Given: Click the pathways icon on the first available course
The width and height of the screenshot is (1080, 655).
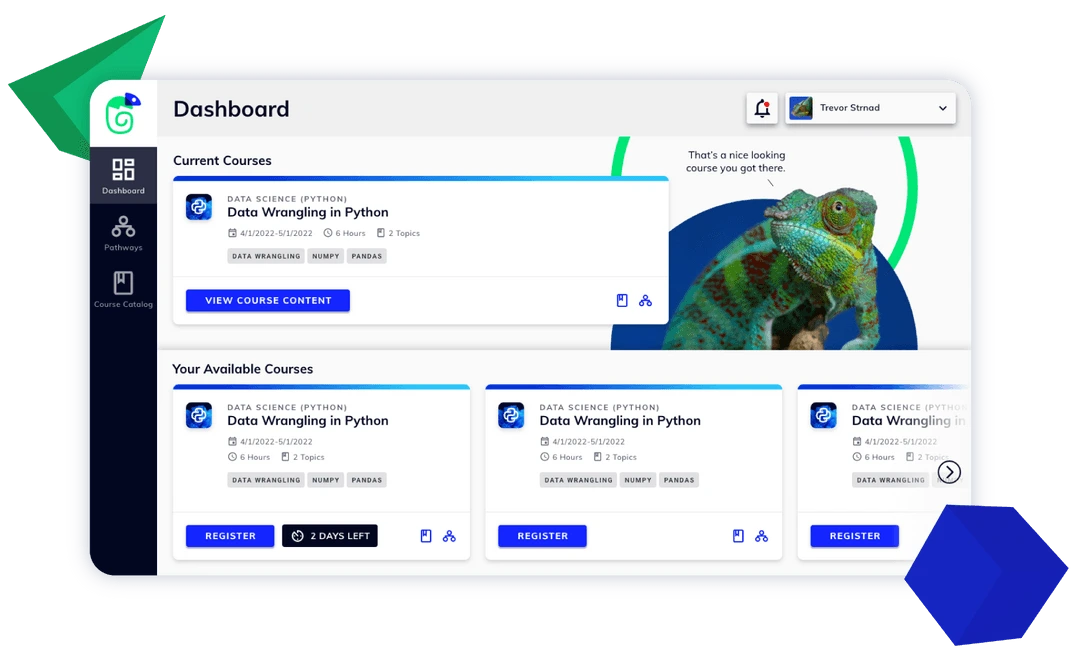Looking at the screenshot, I should (449, 536).
